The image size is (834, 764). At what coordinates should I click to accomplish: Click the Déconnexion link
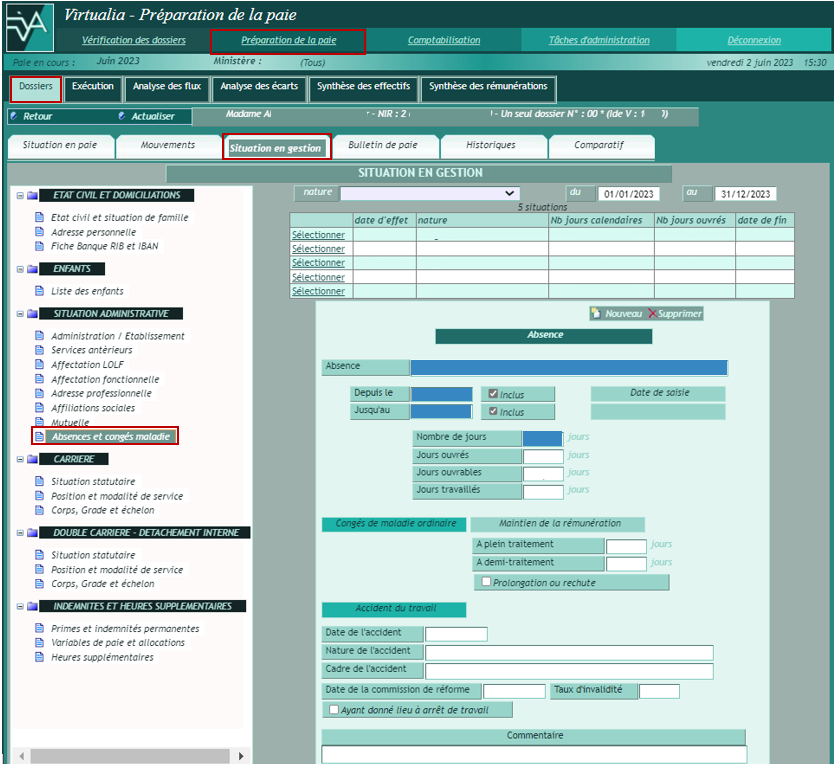[x=754, y=41]
